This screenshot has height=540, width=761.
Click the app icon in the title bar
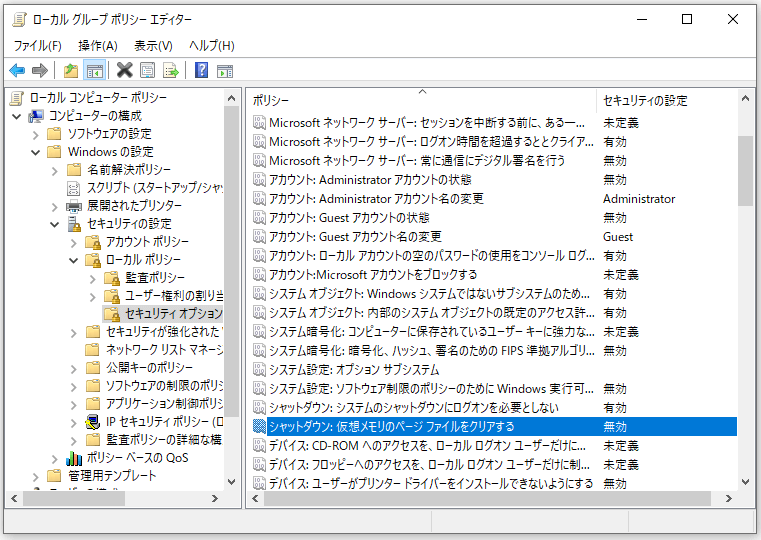(19, 19)
